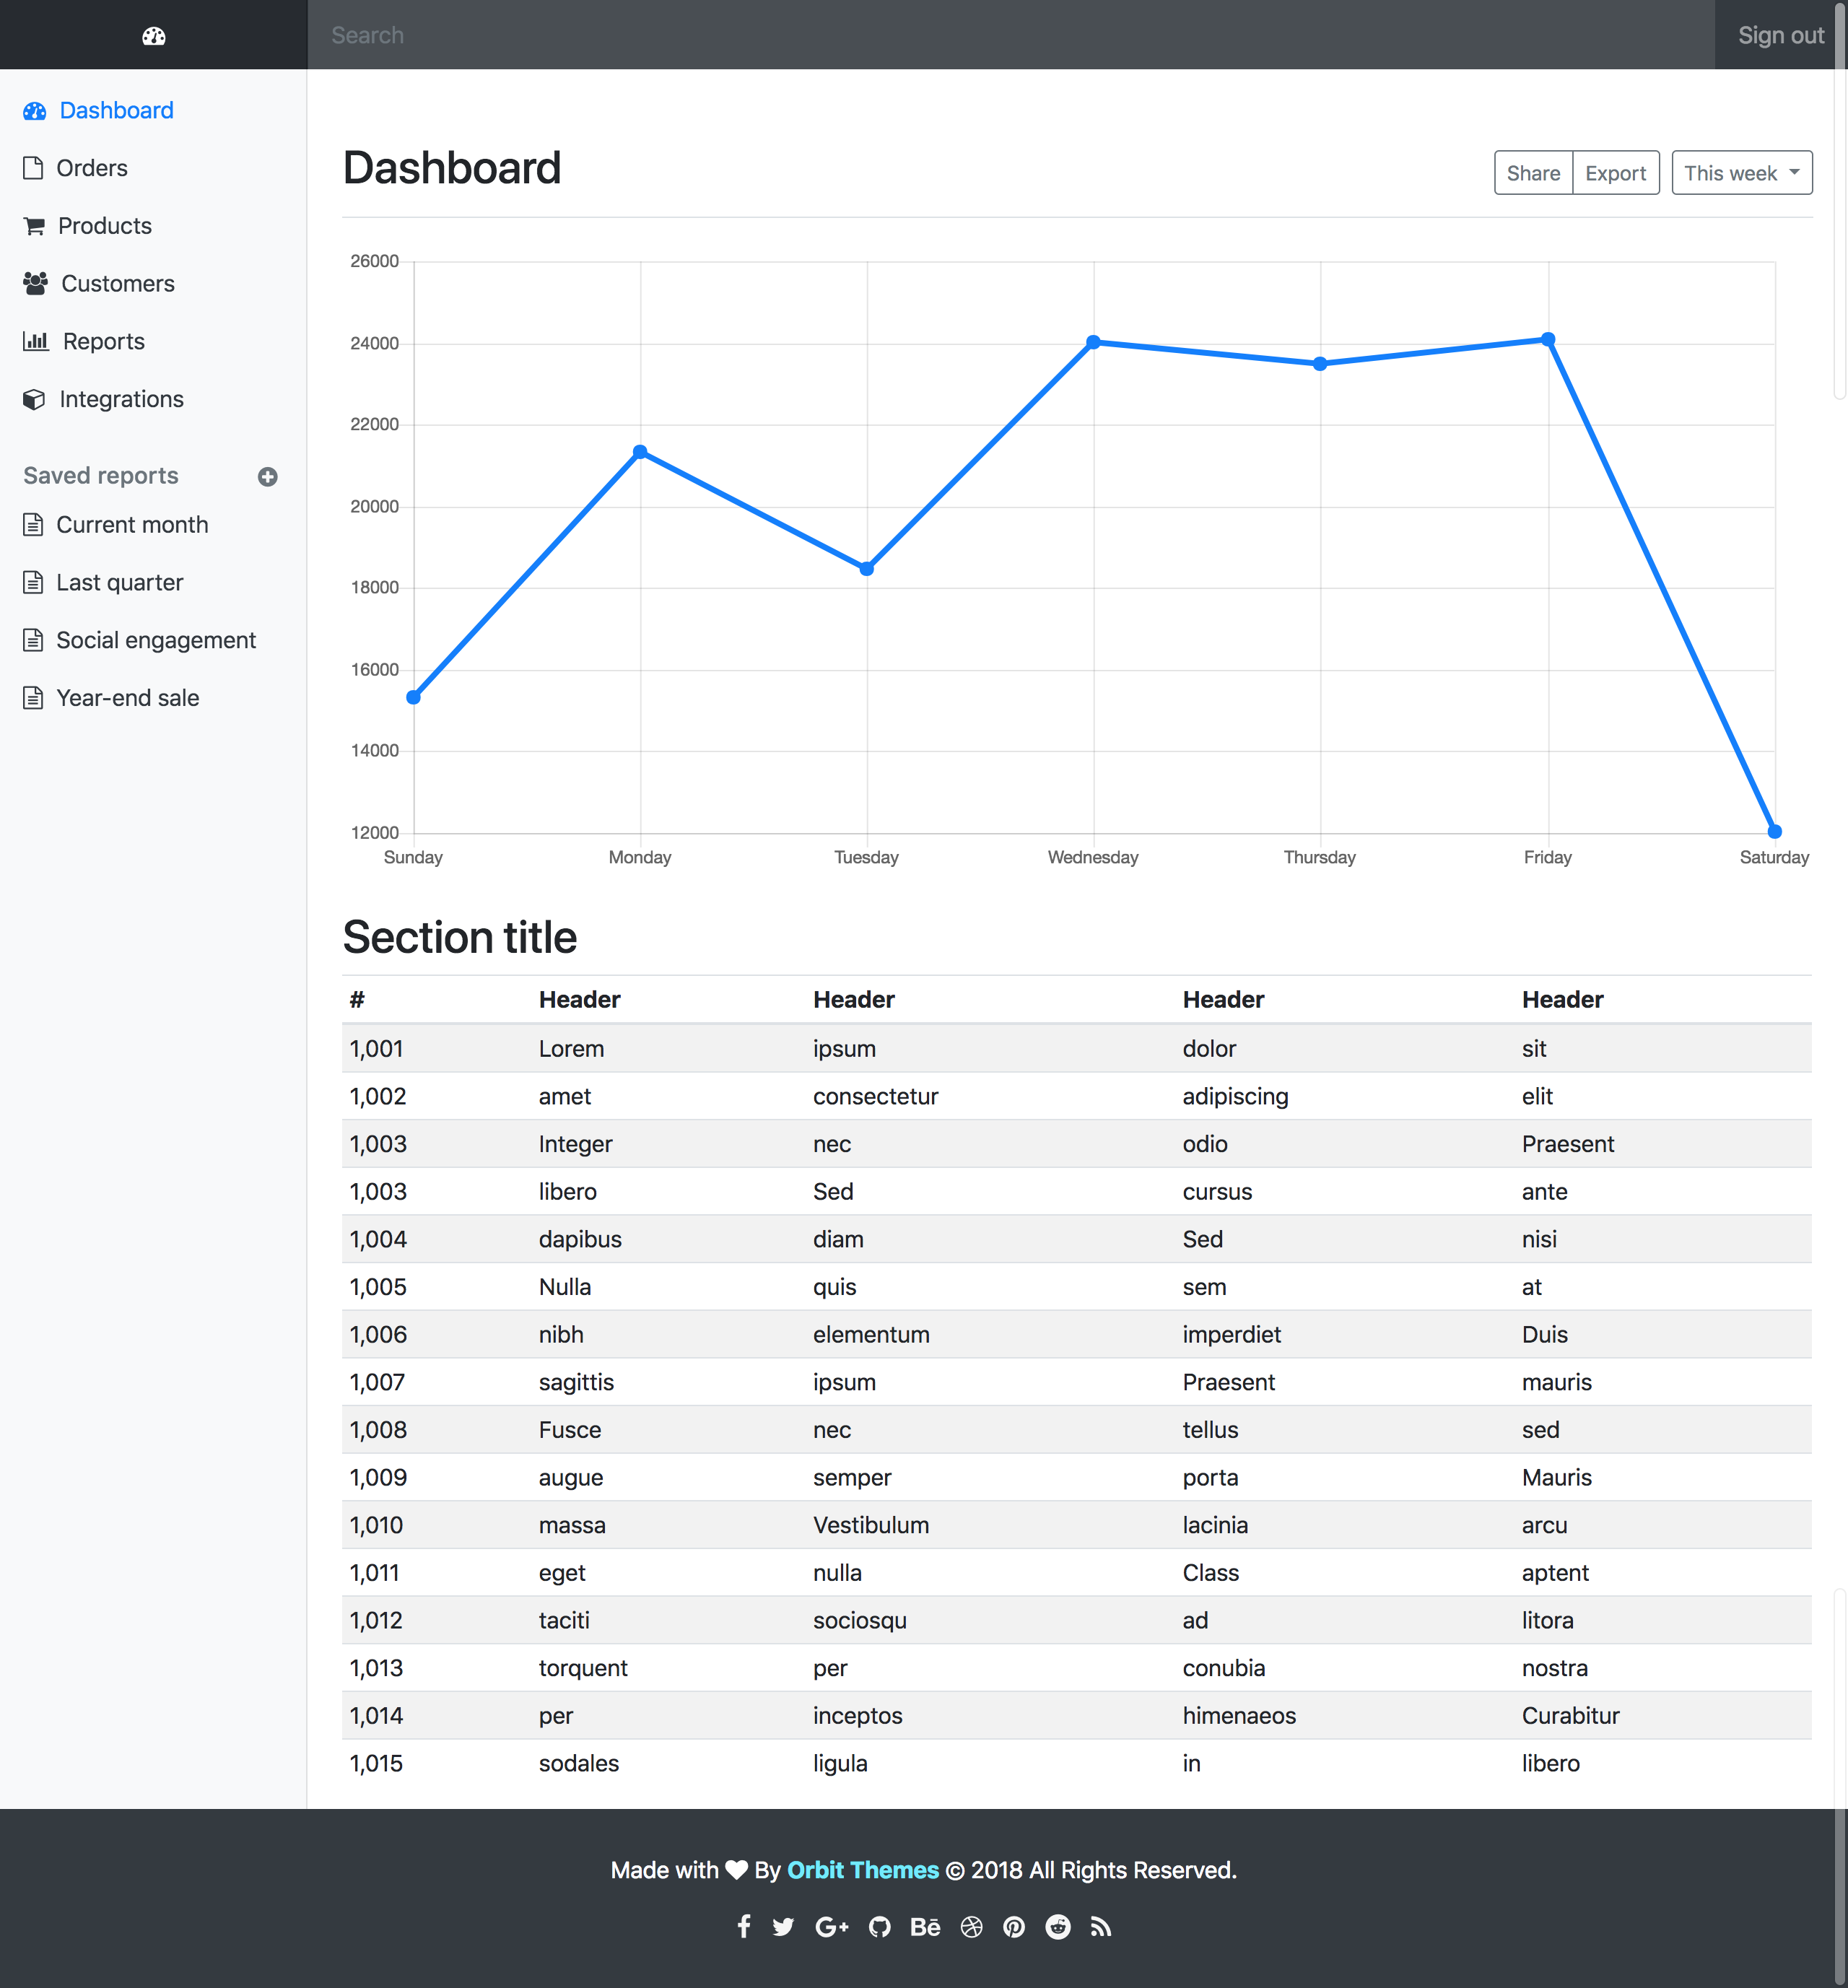Click the Pinterest icon in footer

[1014, 1926]
